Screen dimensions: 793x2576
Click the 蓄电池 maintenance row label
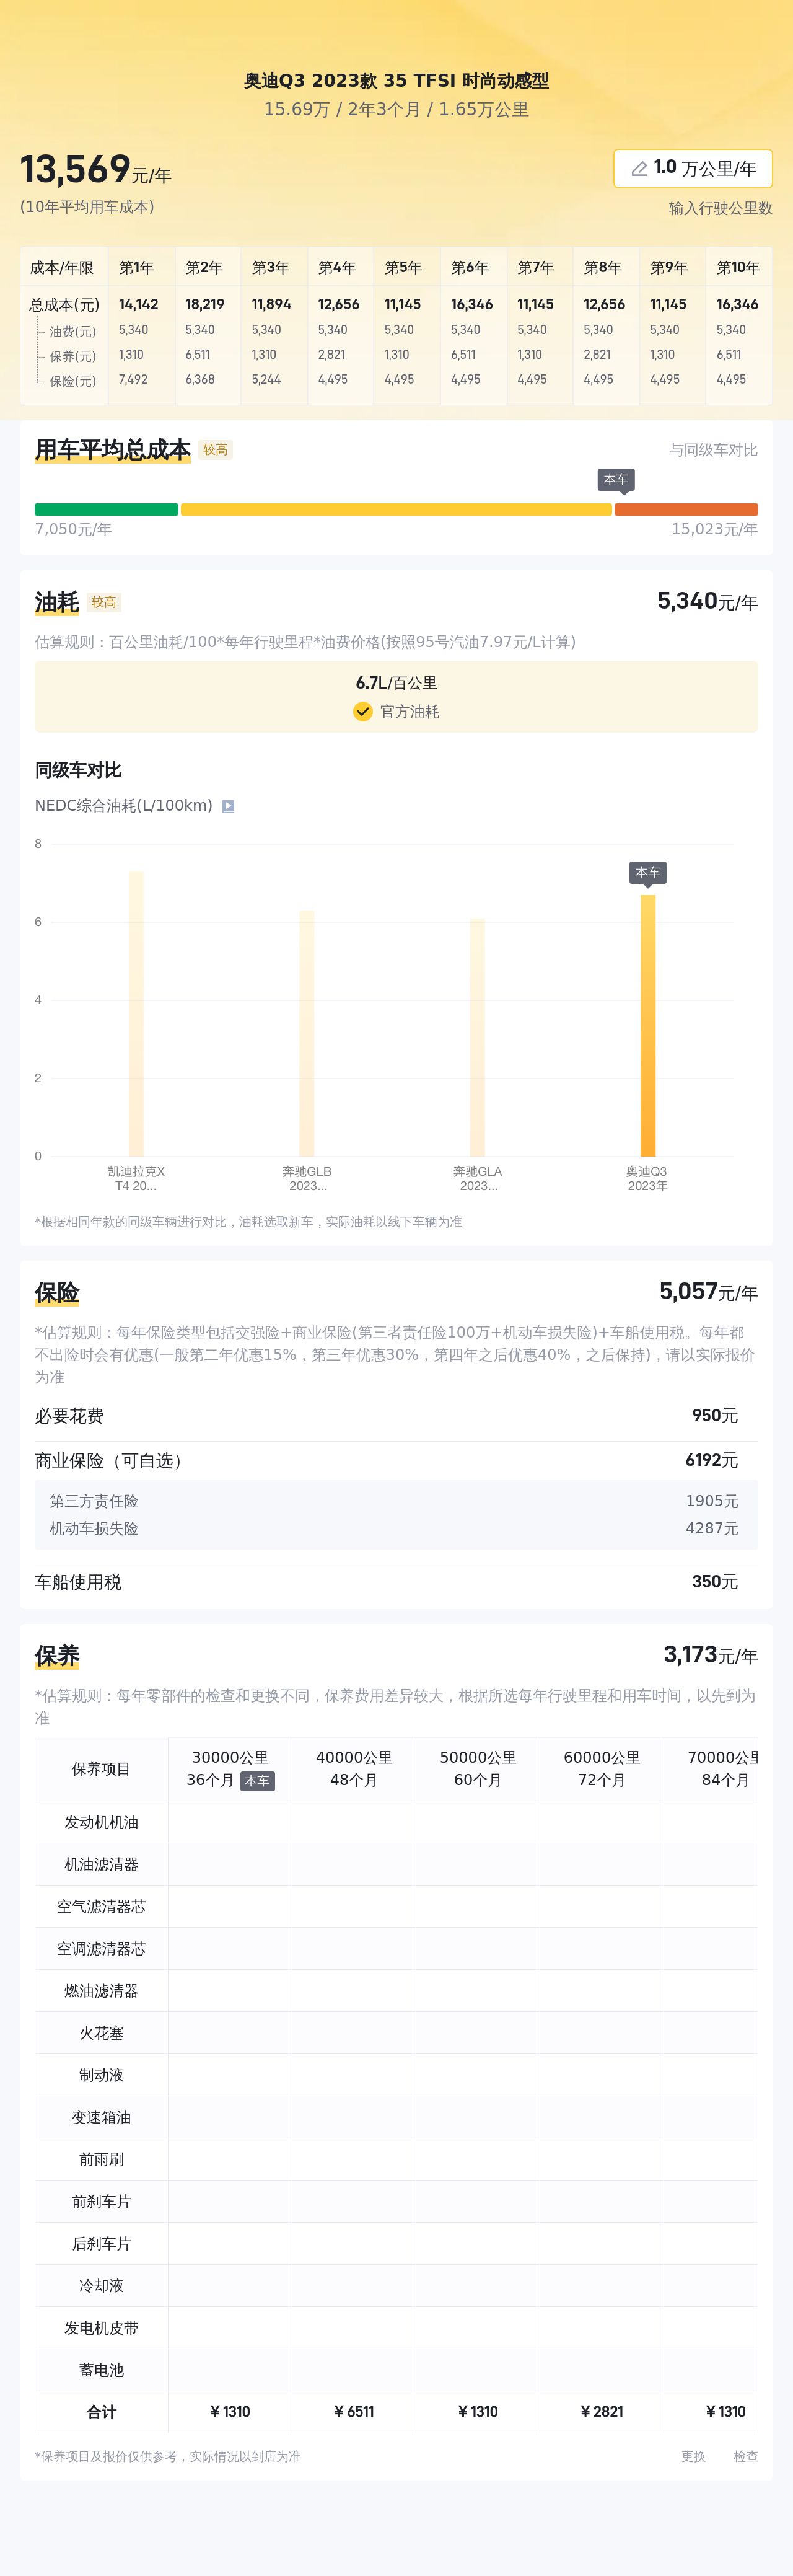pyautogui.click(x=101, y=2370)
